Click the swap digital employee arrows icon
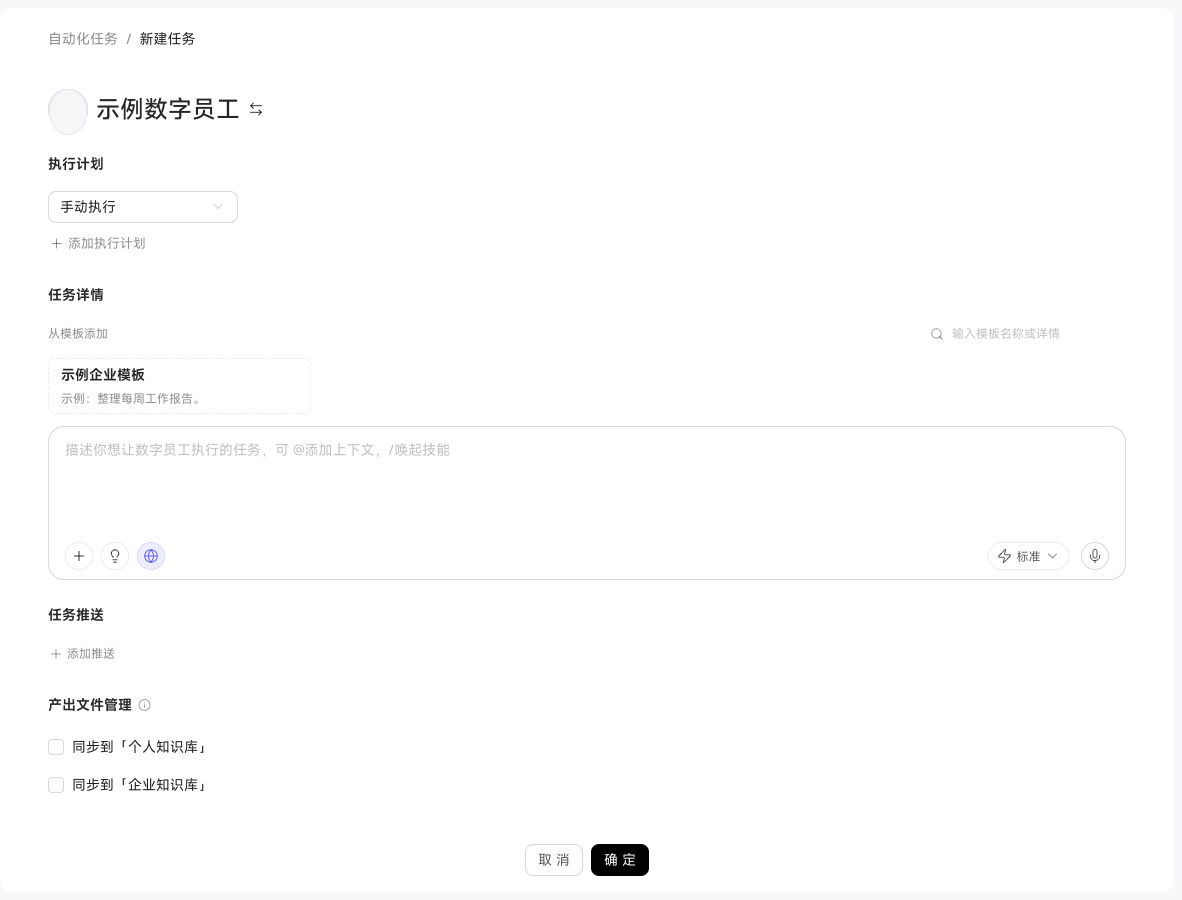 (x=256, y=109)
